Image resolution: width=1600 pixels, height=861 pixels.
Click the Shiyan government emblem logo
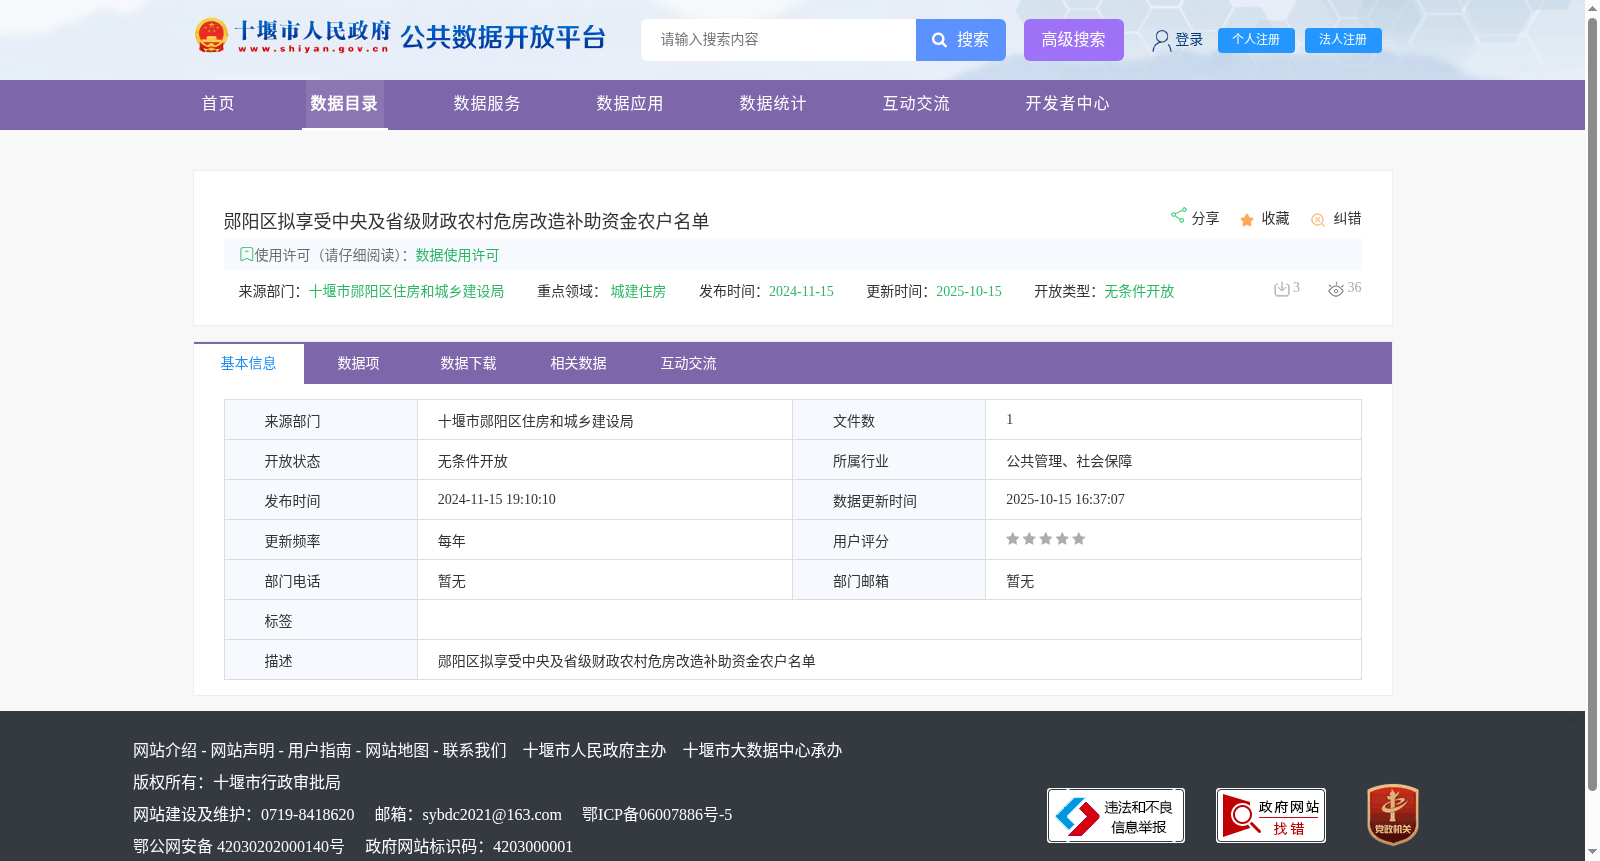[211, 36]
